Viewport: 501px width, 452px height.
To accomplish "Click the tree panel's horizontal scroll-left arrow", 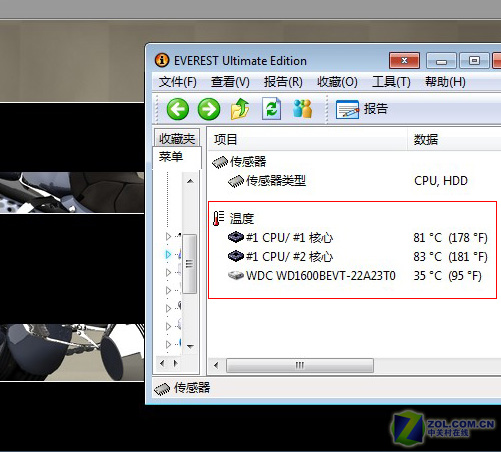I will [162, 363].
